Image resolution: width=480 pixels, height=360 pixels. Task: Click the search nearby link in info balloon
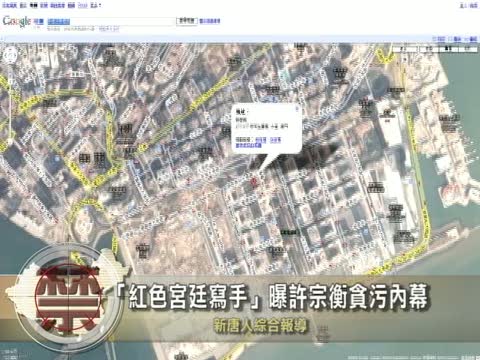click(248, 145)
